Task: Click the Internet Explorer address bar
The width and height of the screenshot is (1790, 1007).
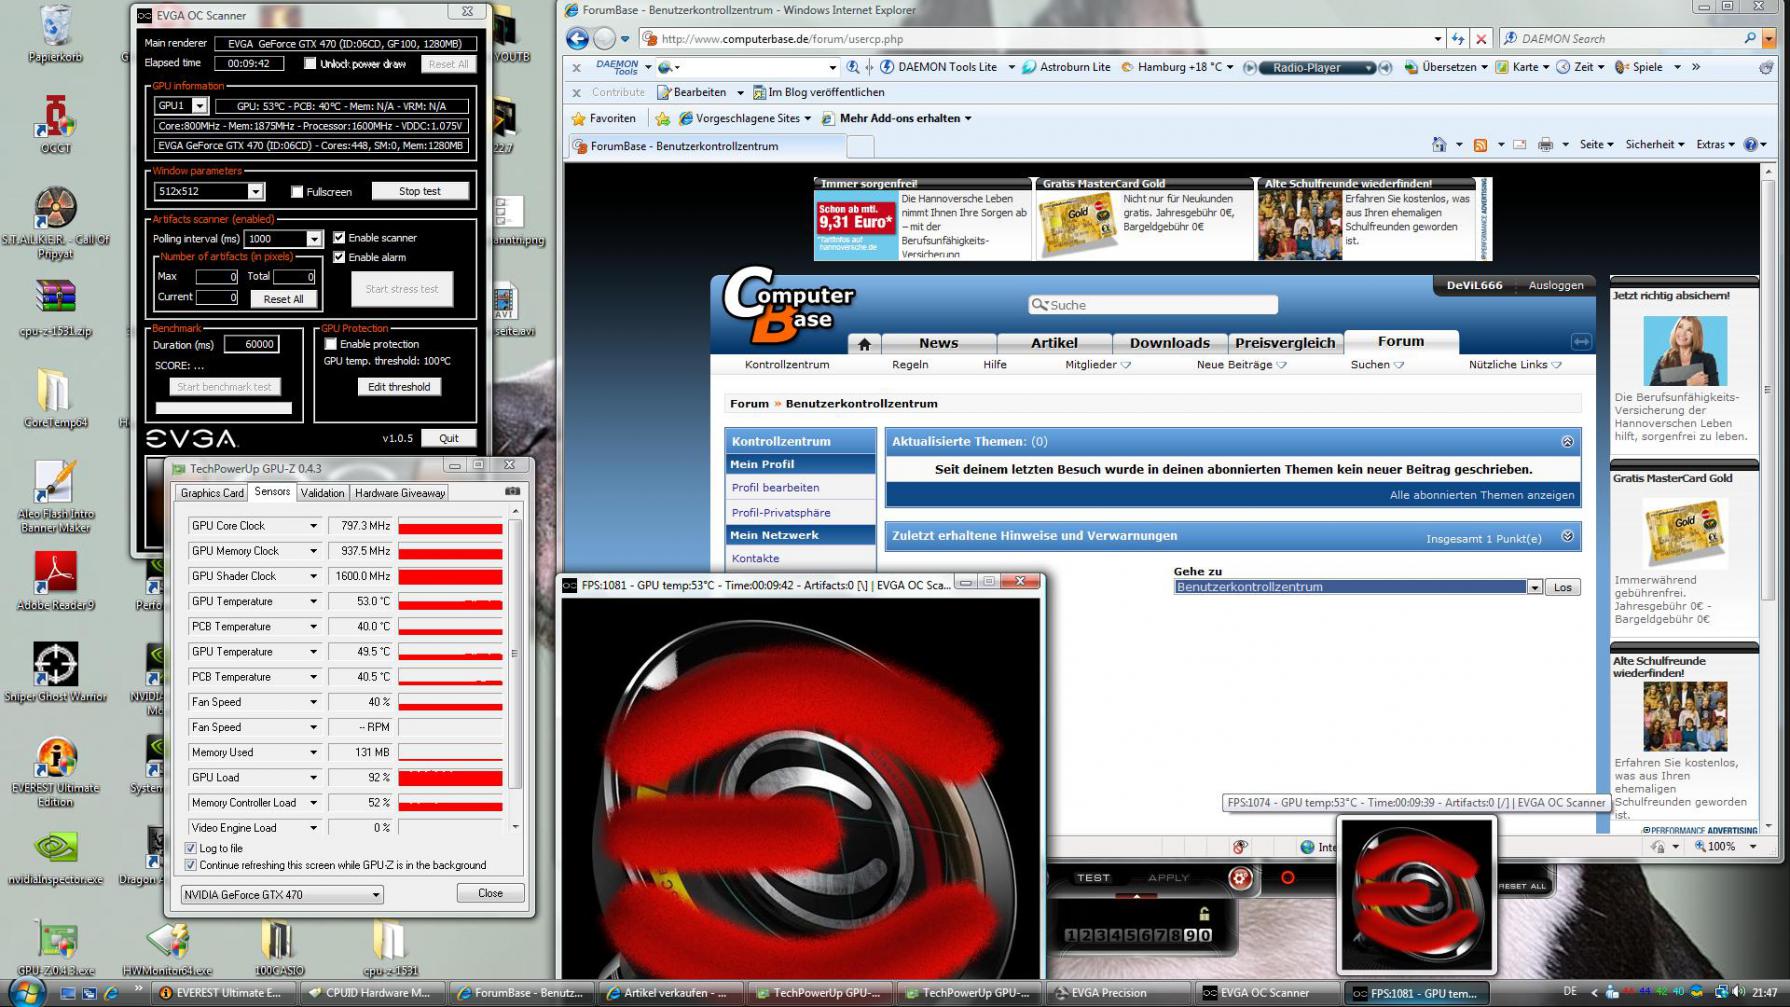Action: pyautogui.click(x=1038, y=38)
